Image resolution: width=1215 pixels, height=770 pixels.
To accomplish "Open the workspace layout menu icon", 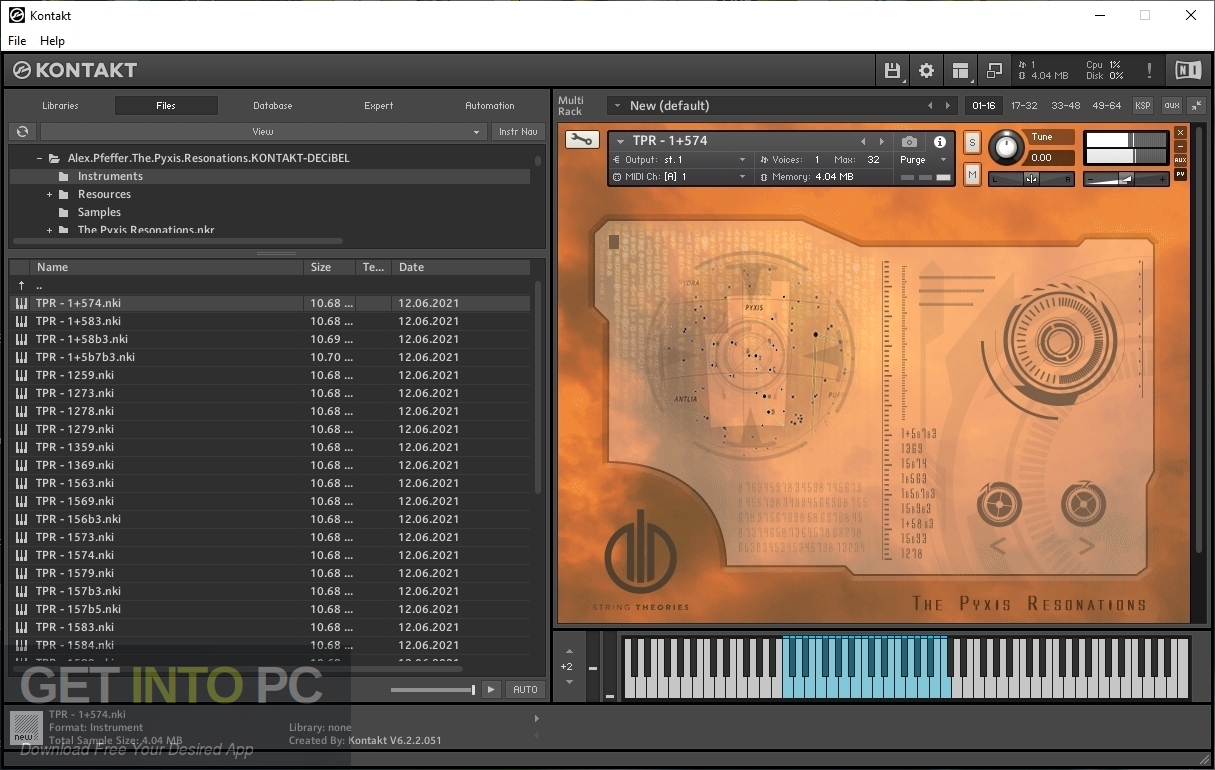I will 961,70.
